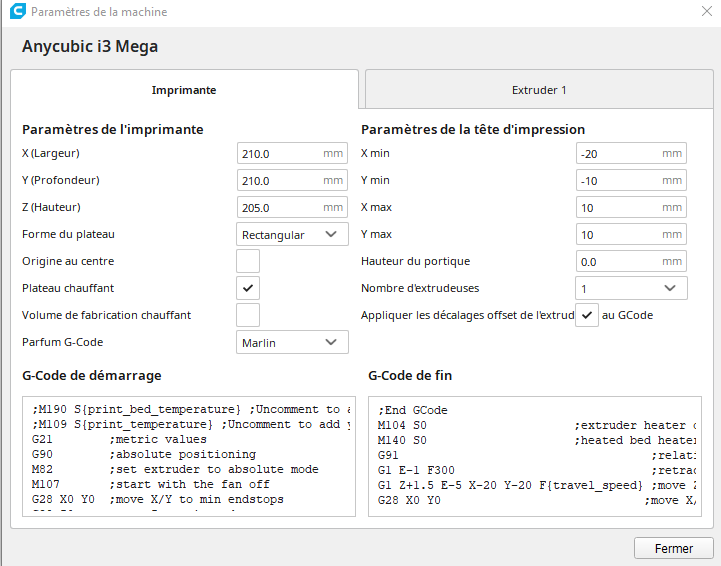
Task: Click the X (Largeur) width field
Action: [x=280, y=154]
